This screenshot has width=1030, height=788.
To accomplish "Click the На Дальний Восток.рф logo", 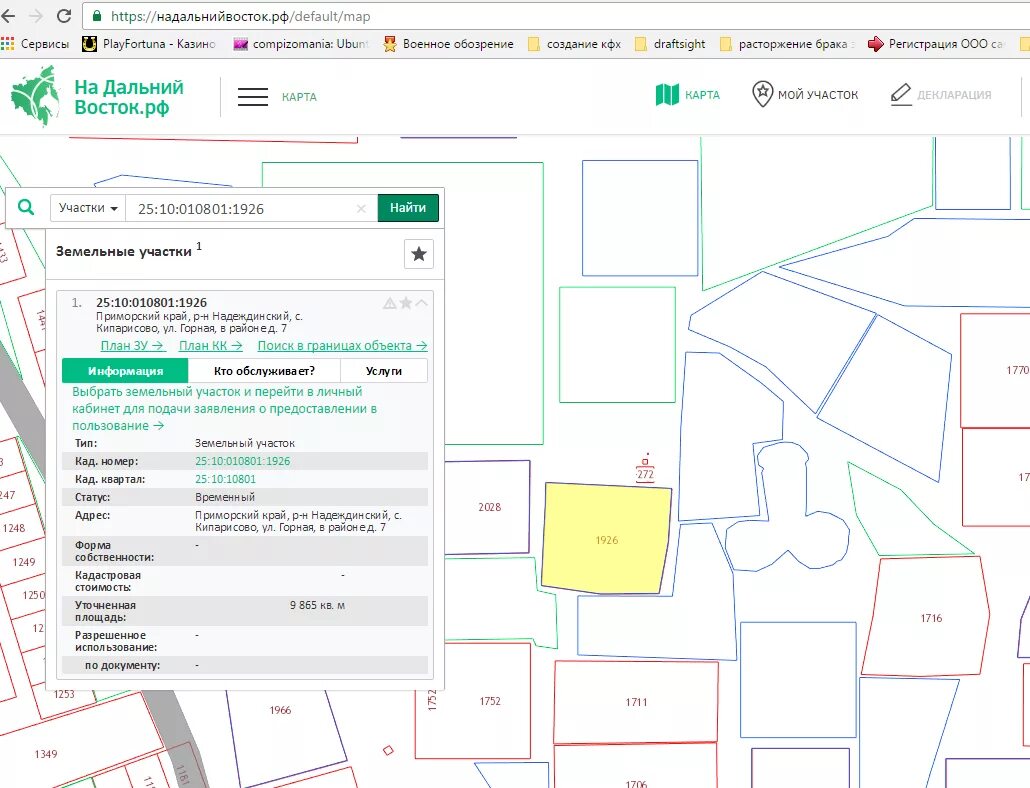I will tap(97, 97).
